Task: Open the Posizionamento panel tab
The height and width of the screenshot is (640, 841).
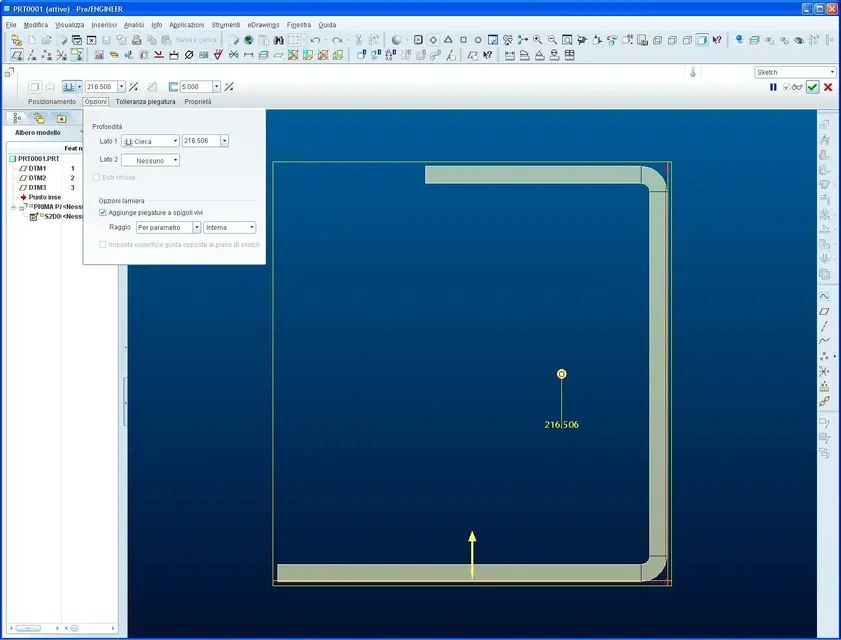Action: [x=52, y=101]
